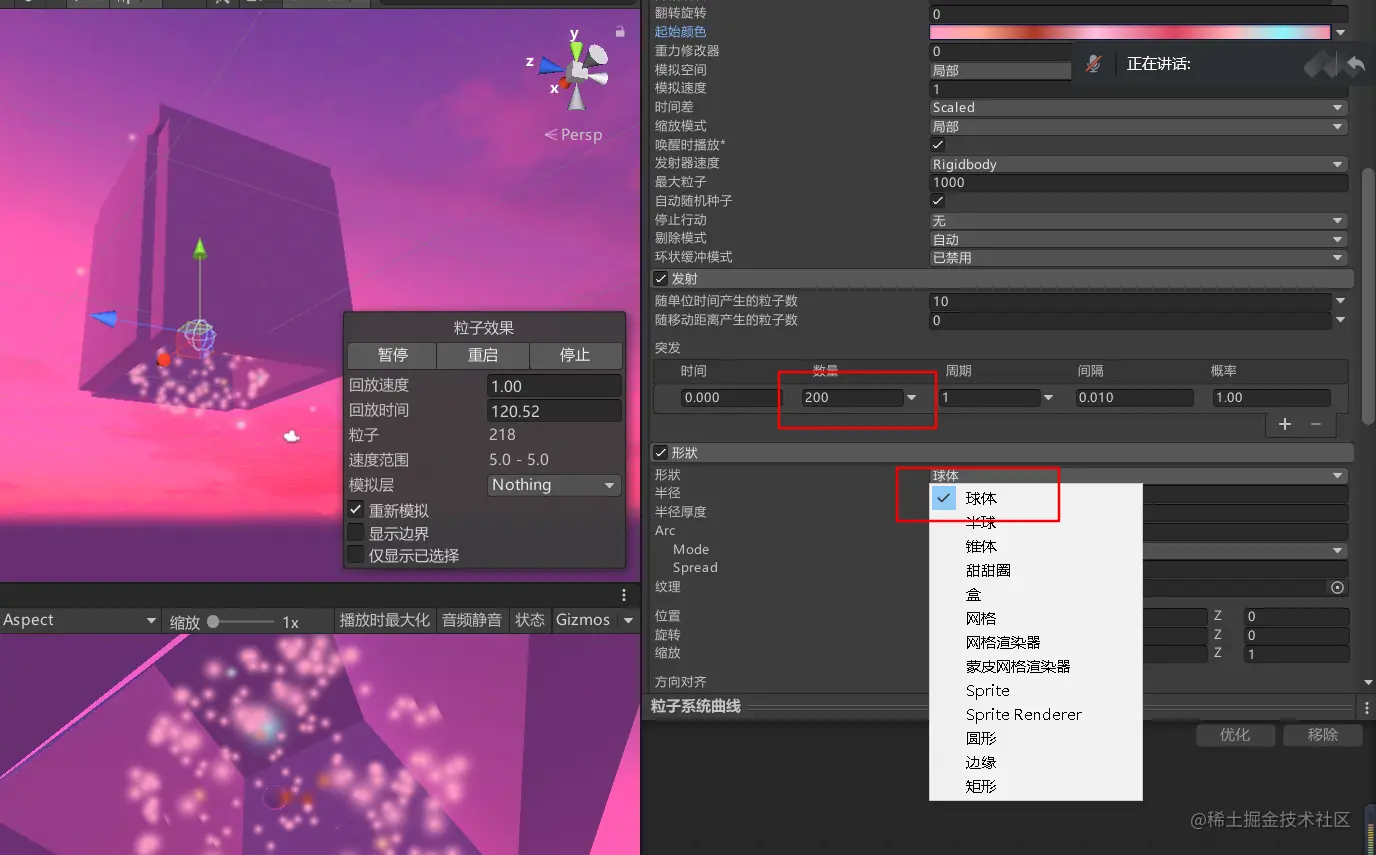Open 起始颜色 gradient swatch

[1130, 33]
